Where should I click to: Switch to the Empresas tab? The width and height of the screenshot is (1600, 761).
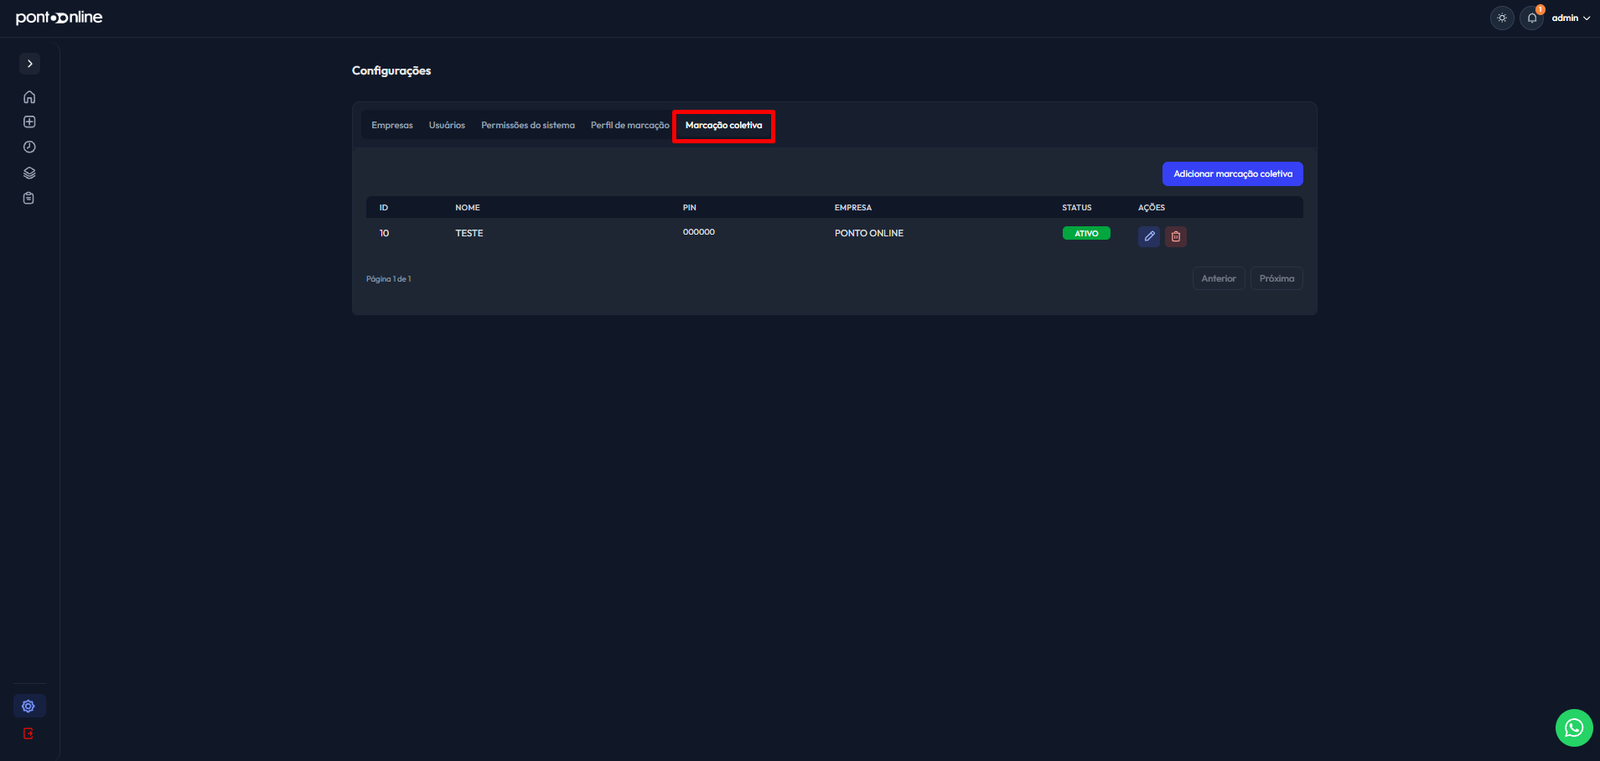[392, 125]
